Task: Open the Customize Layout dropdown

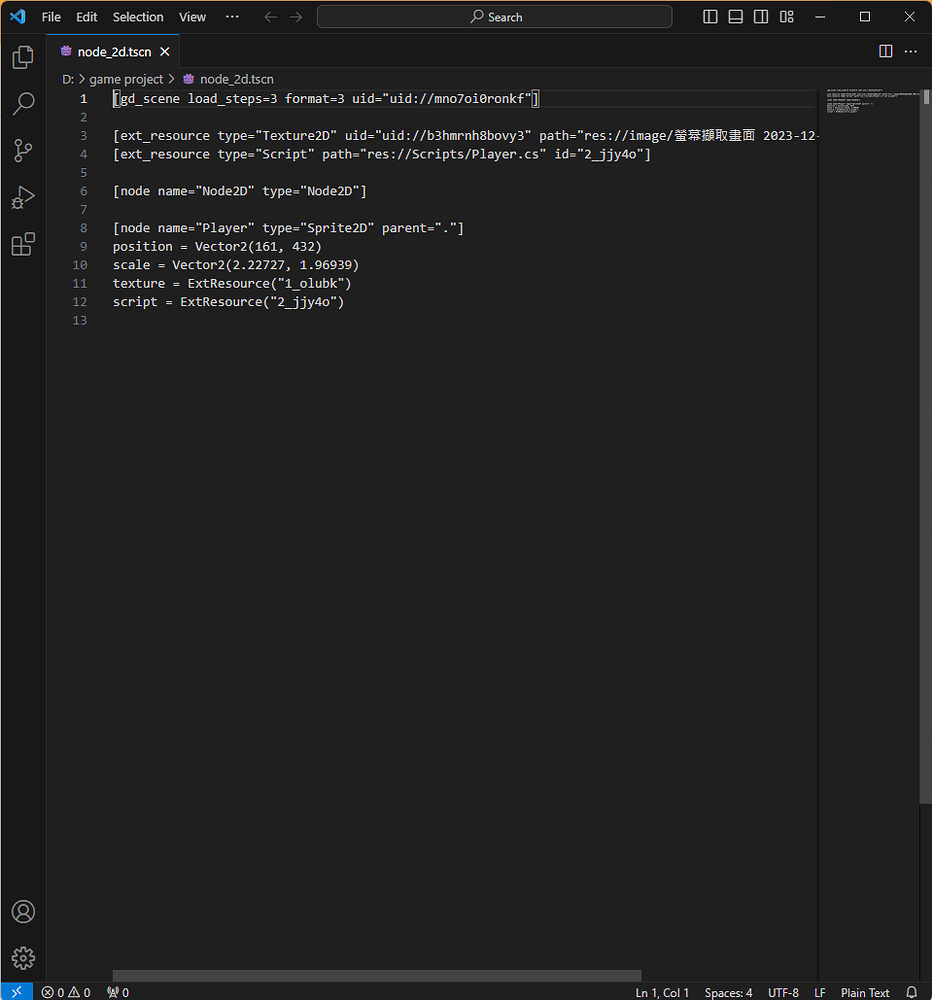Action: coord(787,17)
